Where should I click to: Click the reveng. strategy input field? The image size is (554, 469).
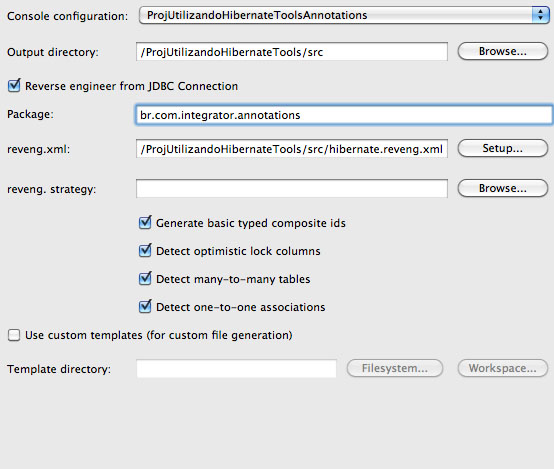pos(292,188)
